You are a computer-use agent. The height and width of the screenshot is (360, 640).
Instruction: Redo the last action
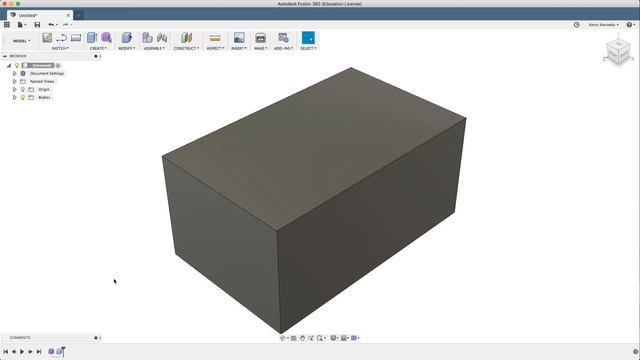(x=67, y=25)
